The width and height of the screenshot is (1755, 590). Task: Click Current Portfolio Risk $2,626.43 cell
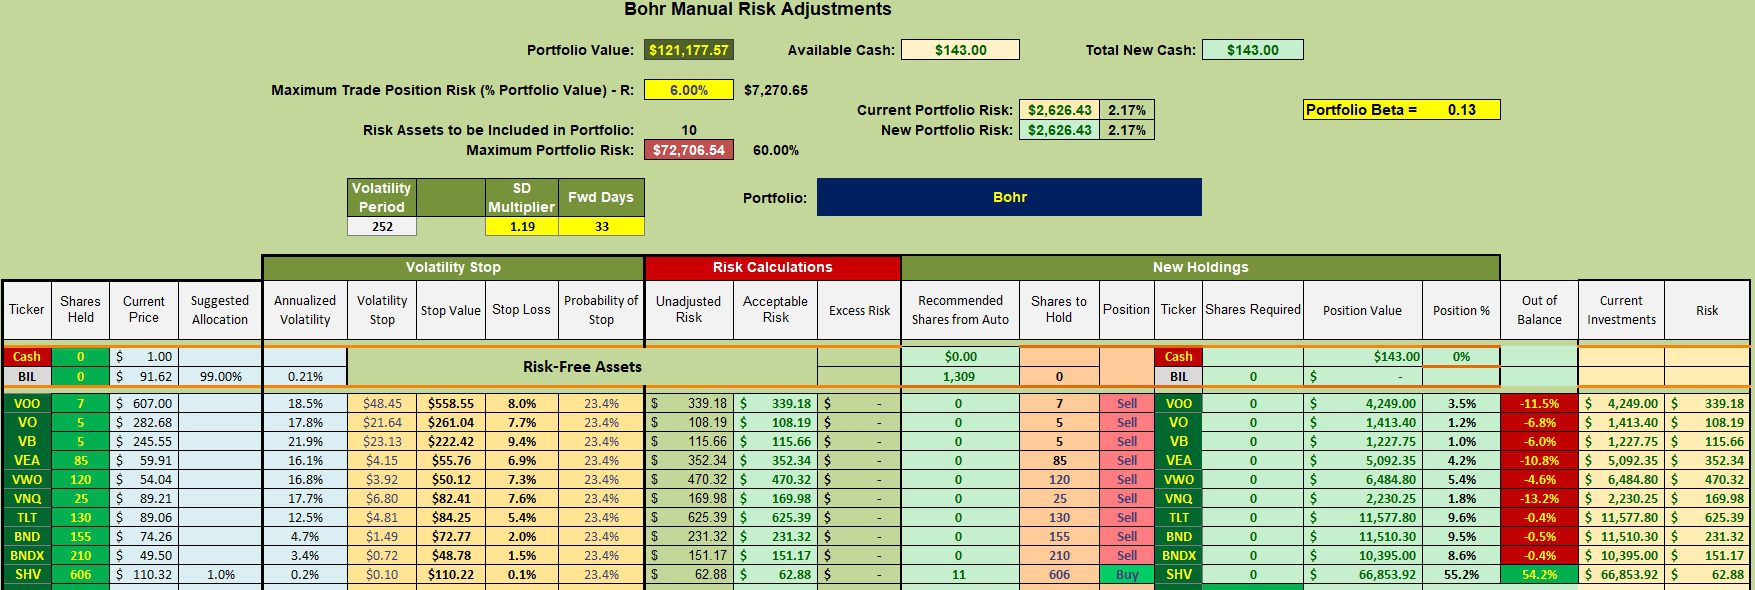coord(1060,110)
